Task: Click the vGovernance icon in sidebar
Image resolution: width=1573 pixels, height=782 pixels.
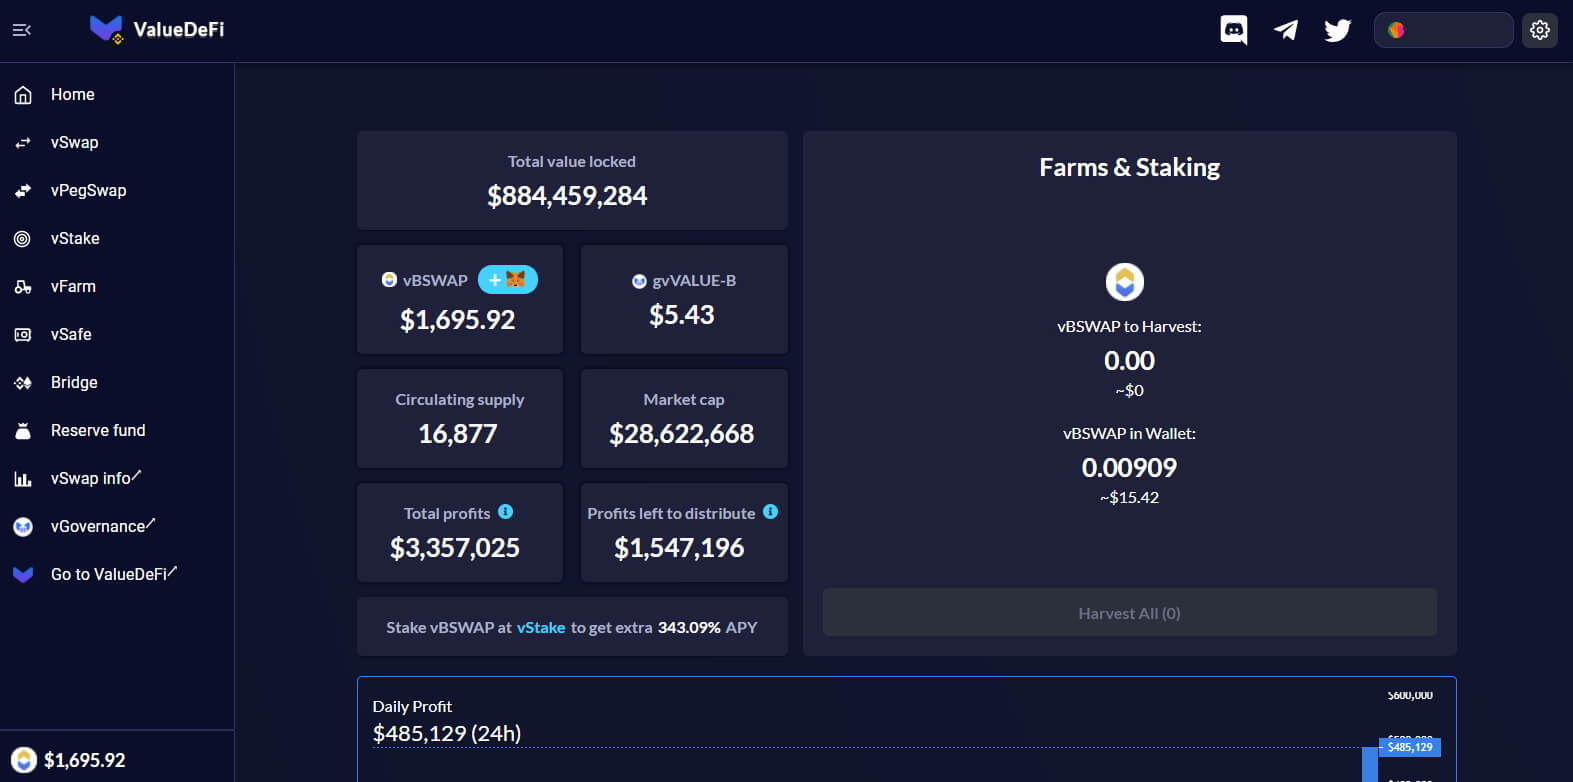Action: [23, 527]
